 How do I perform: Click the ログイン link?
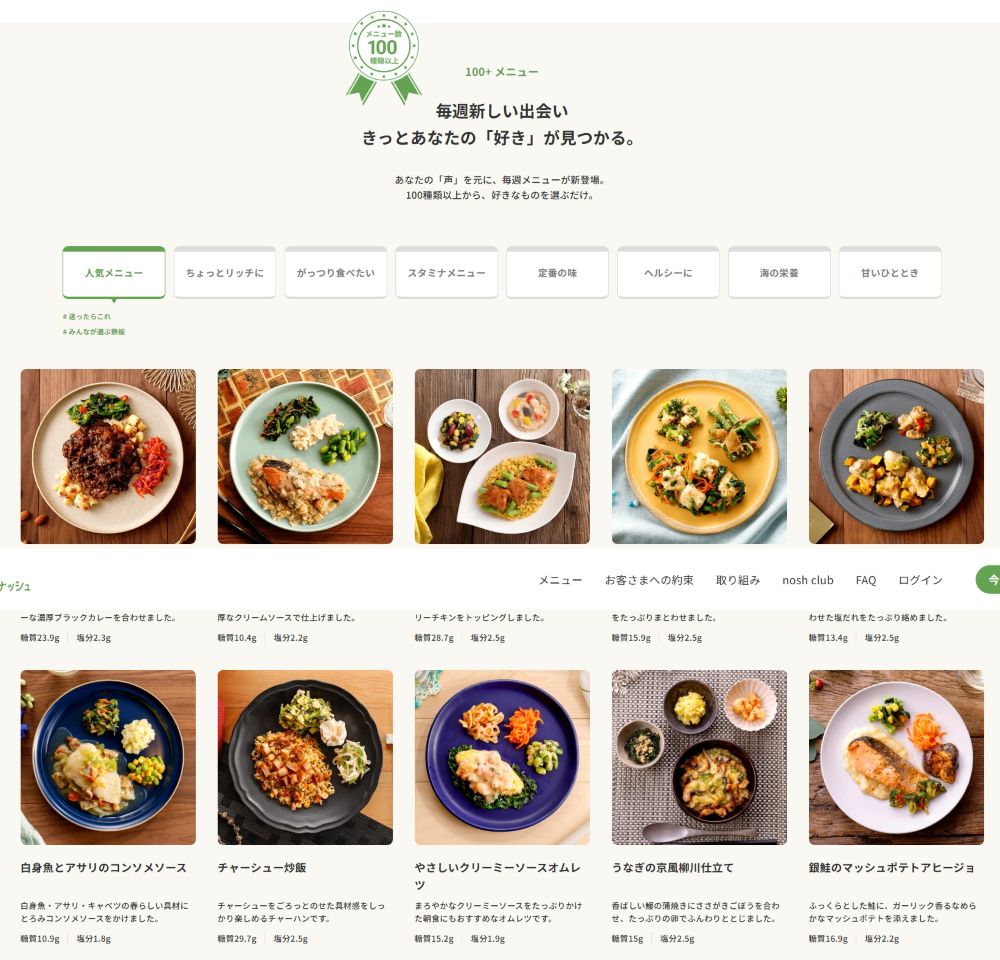[x=920, y=580]
